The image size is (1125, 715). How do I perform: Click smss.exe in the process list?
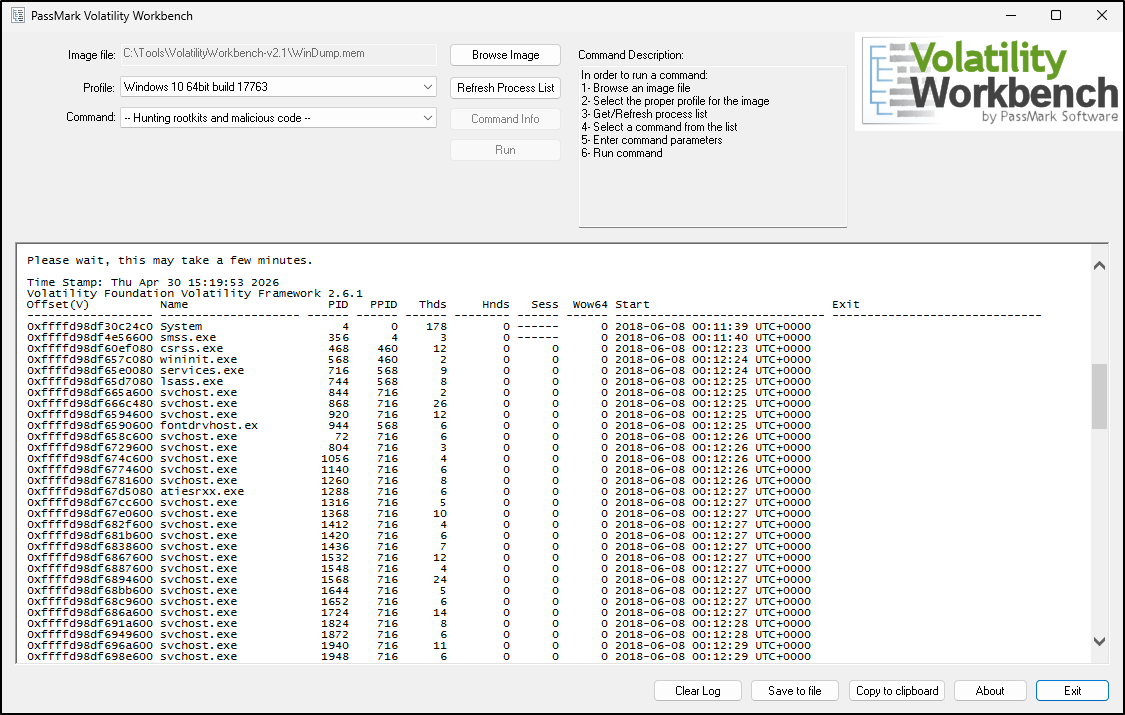click(188, 337)
